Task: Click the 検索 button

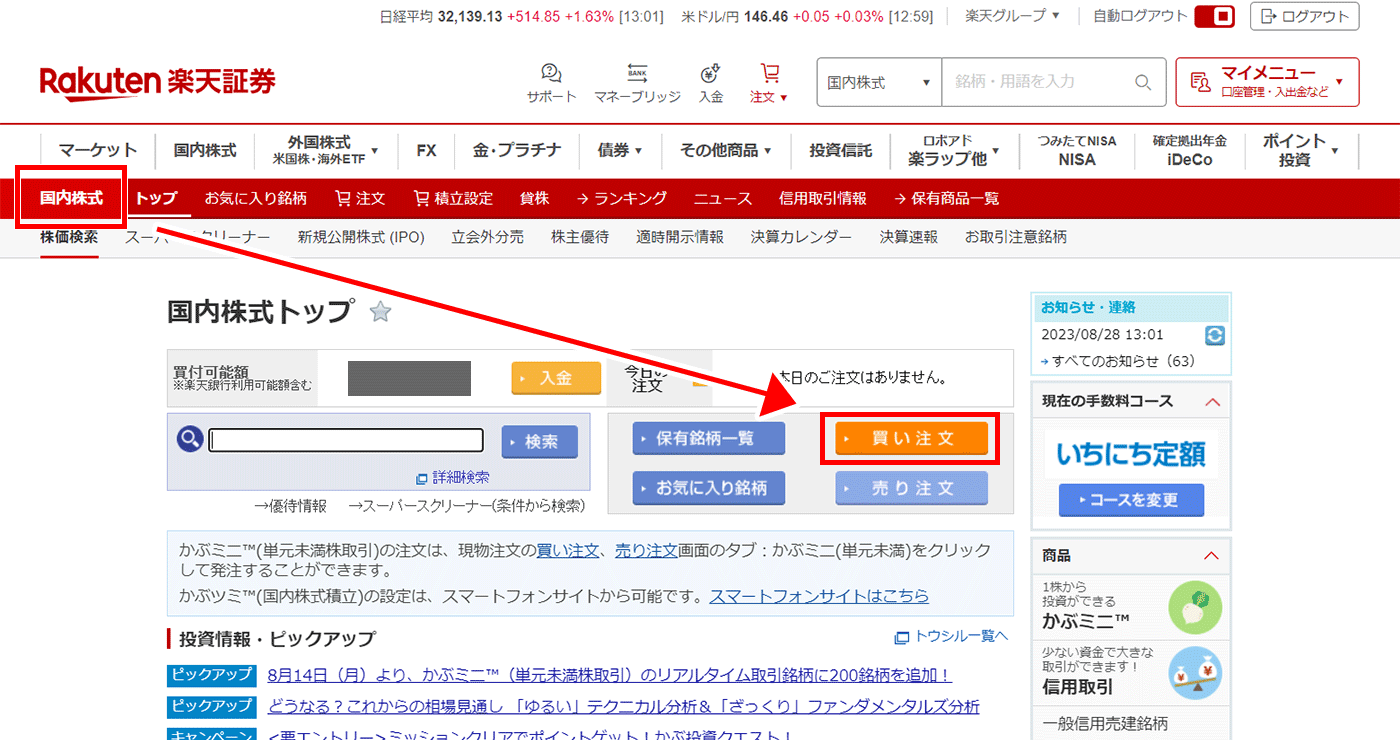Action: (x=540, y=441)
